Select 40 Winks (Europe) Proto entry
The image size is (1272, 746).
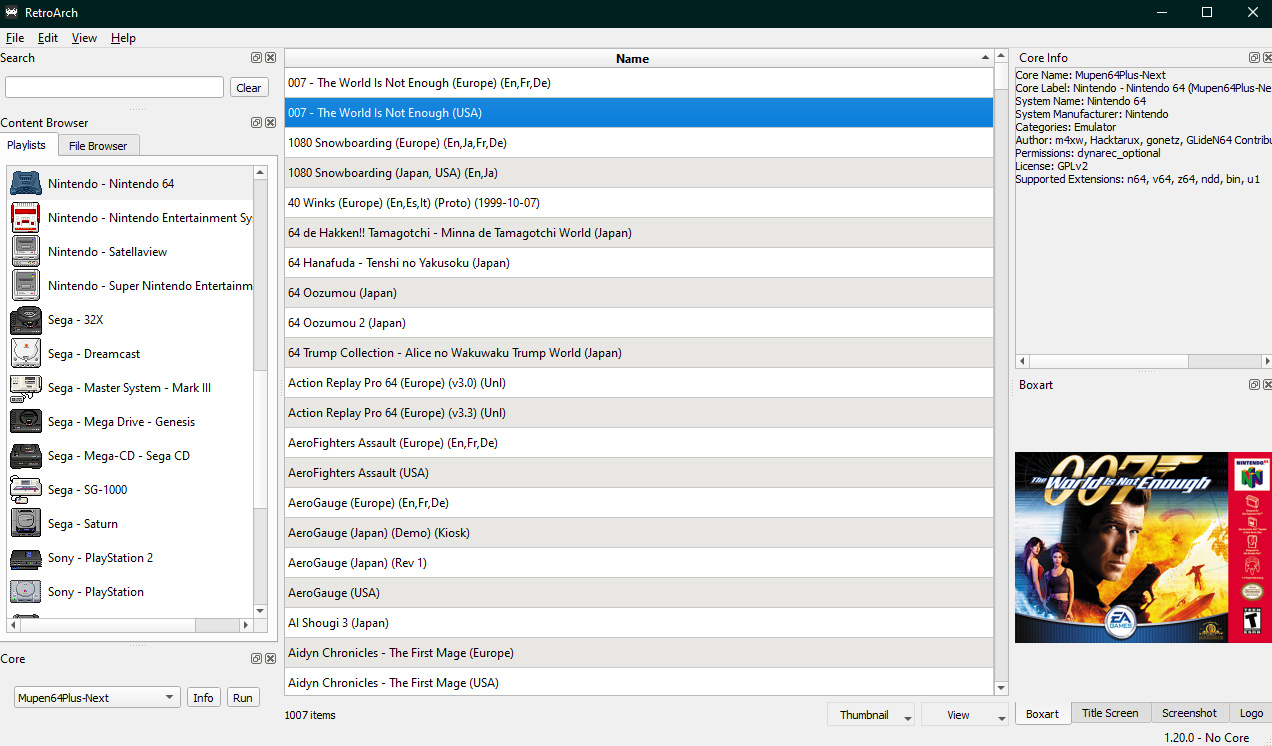pos(639,203)
